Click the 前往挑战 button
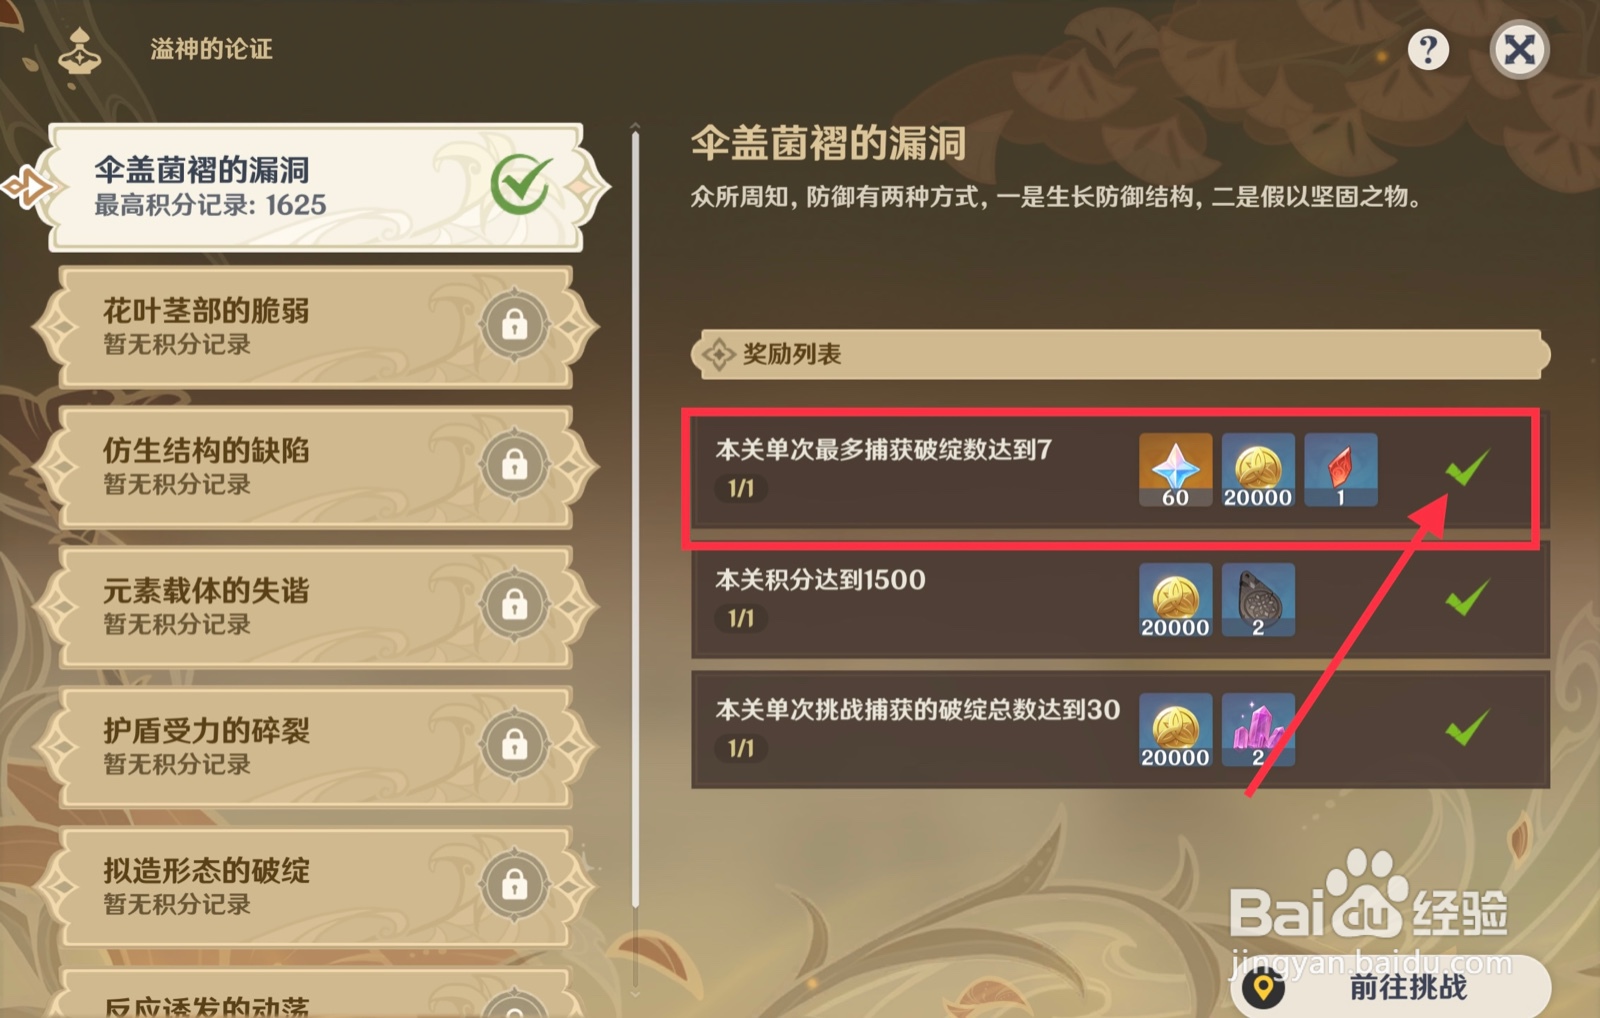Screen dimensions: 1600x1018 (1391, 987)
